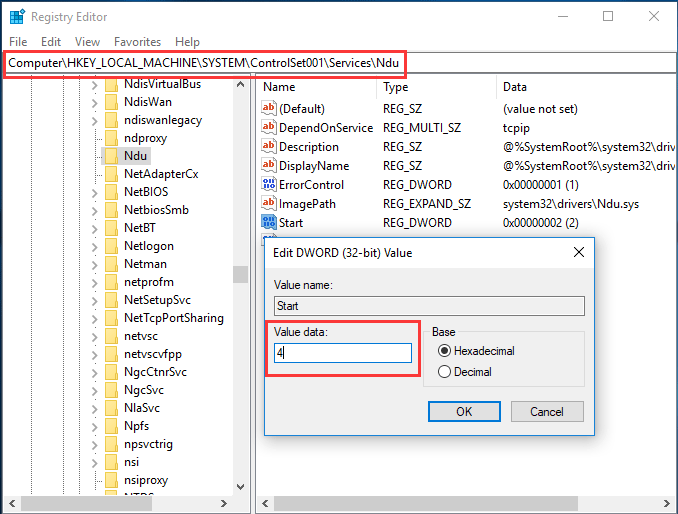Click the tcpip data cell

(516, 128)
